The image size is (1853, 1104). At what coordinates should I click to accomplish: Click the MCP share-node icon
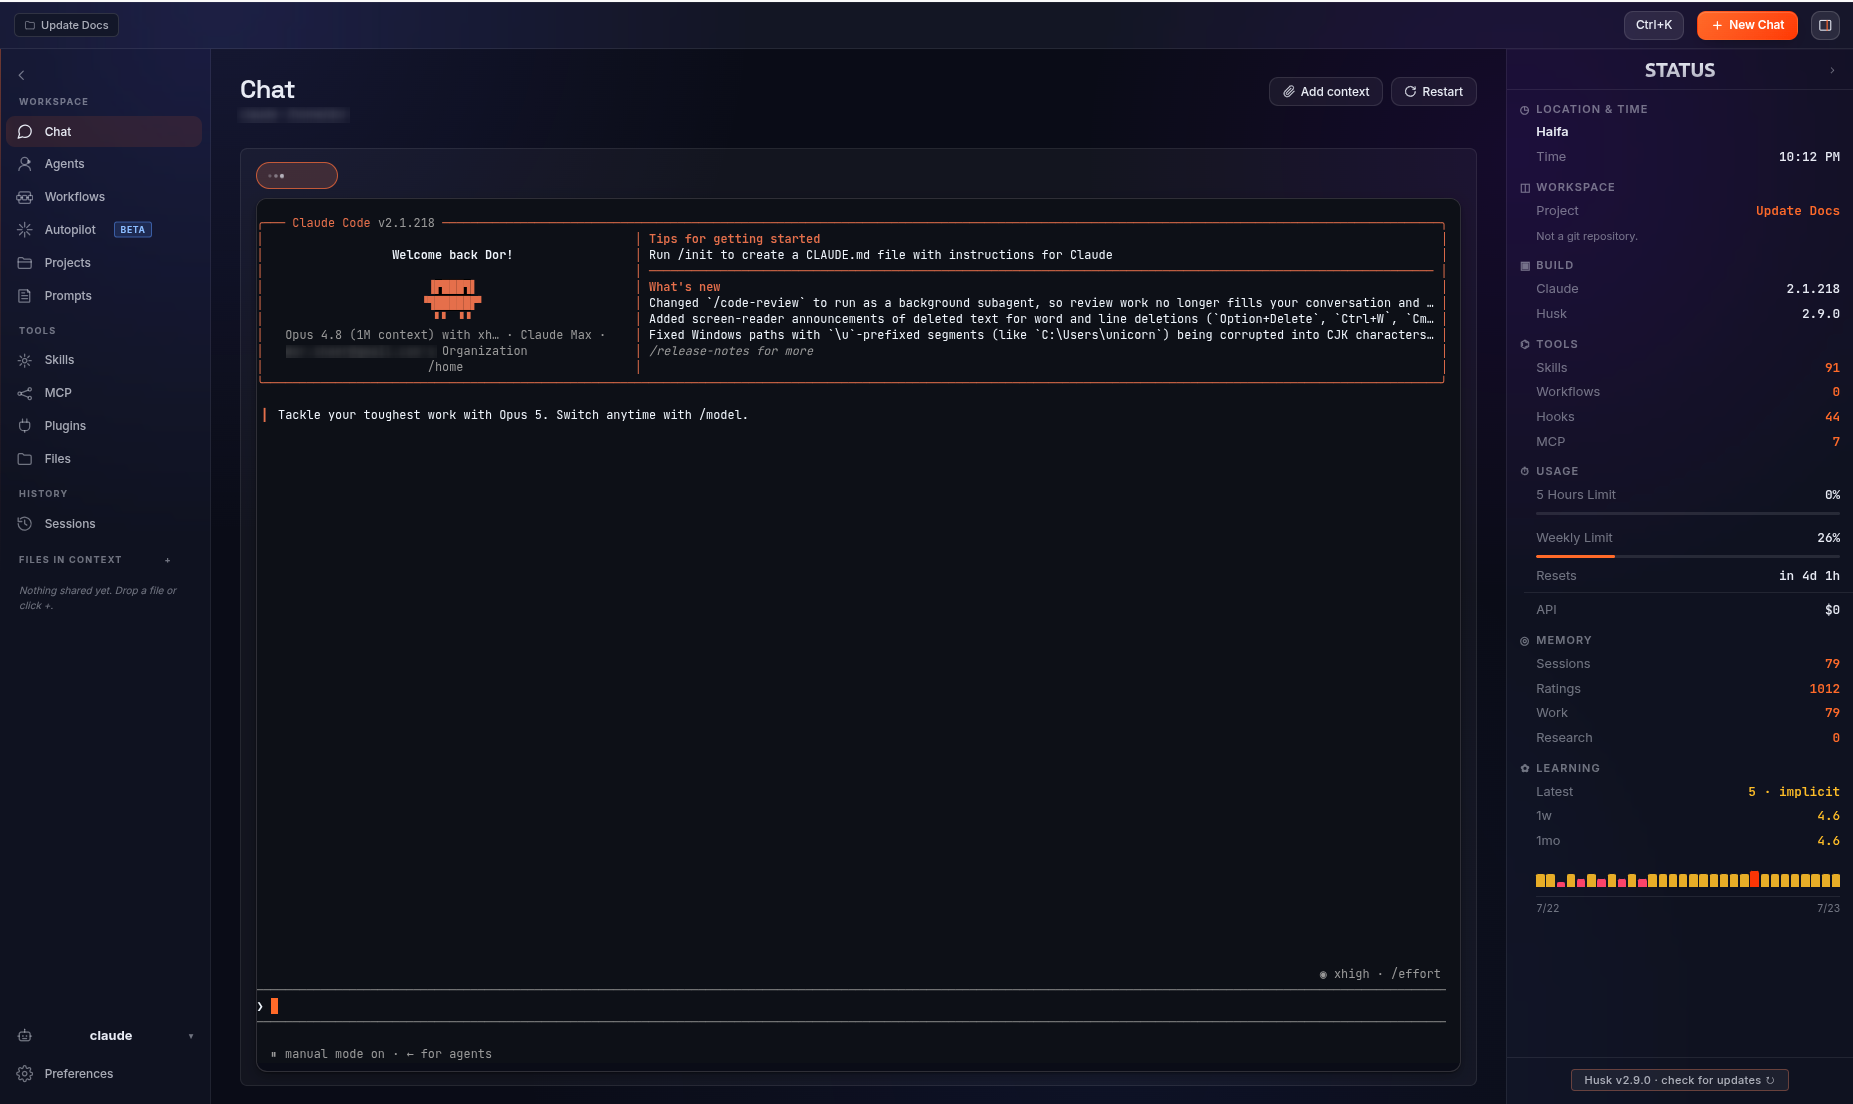(25, 393)
